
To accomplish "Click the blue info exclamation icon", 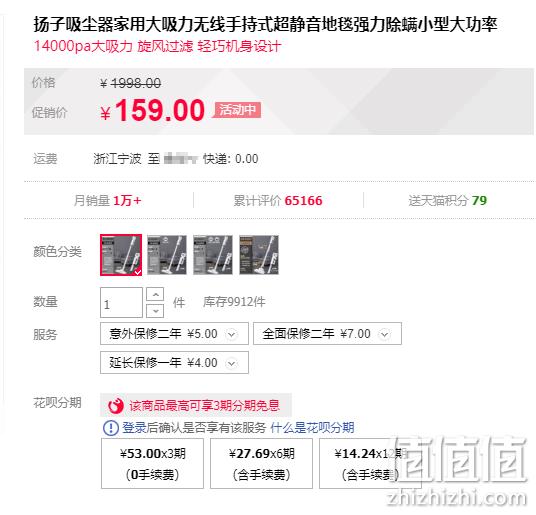I will (111, 428).
